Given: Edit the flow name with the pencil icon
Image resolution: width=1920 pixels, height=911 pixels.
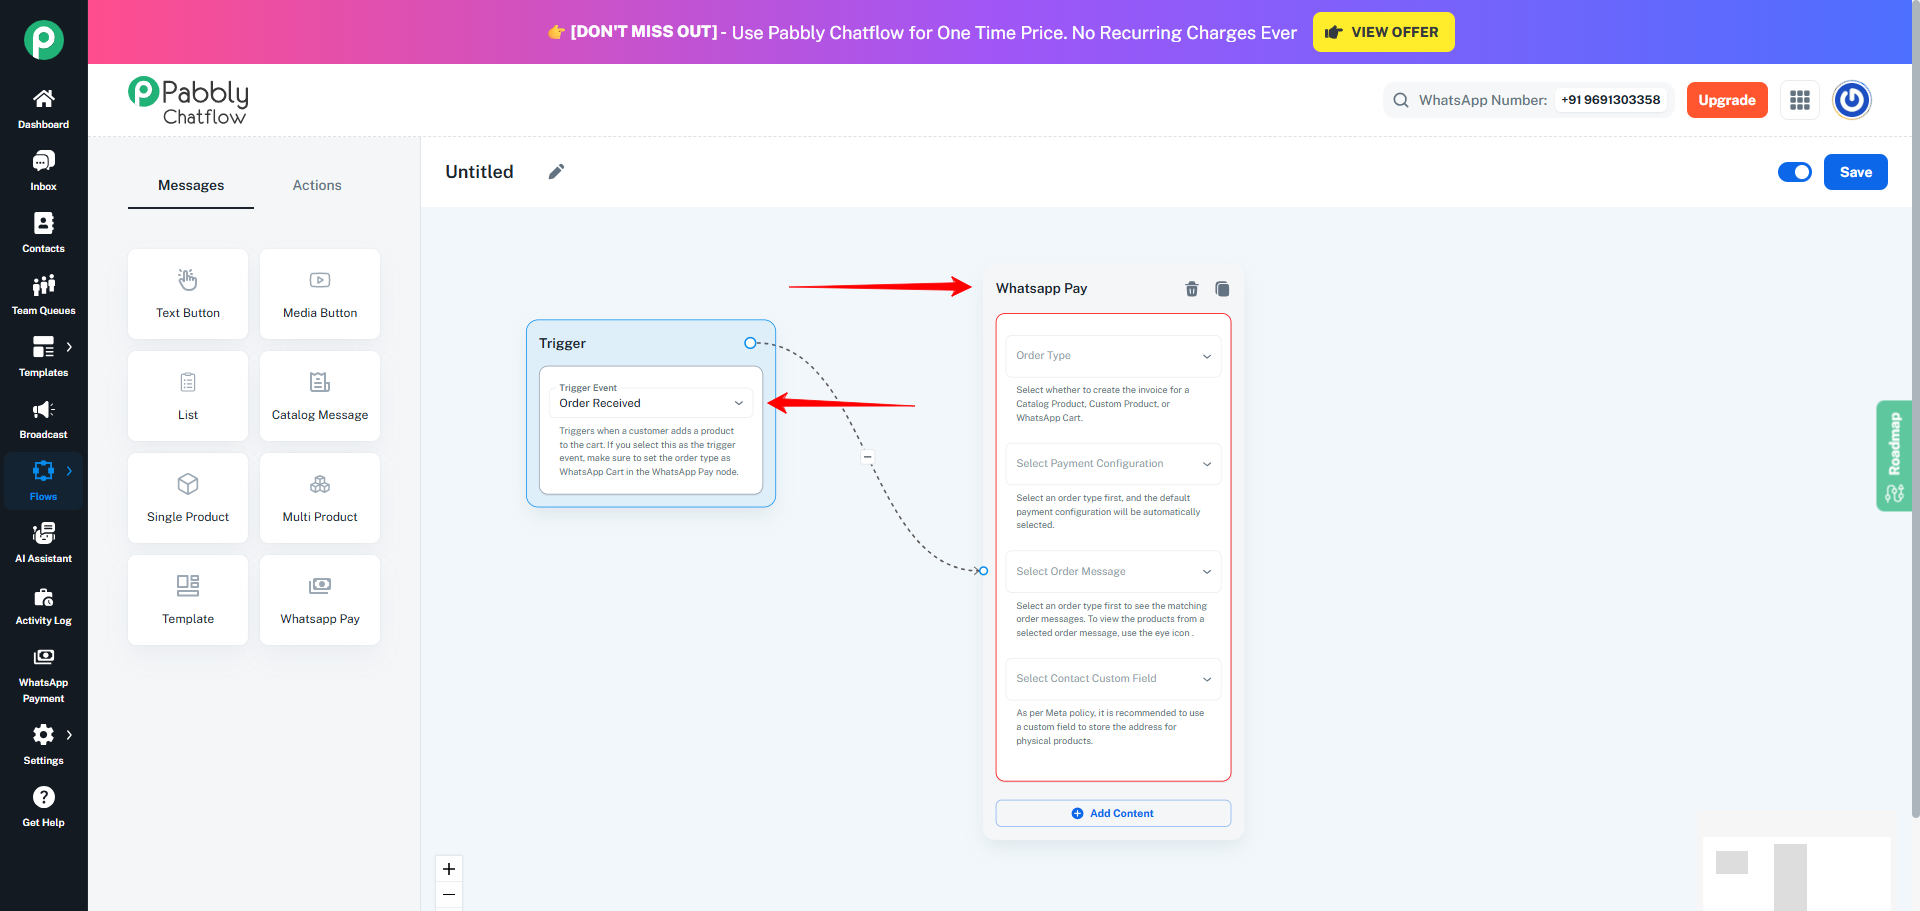Looking at the screenshot, I should (556, 172).
